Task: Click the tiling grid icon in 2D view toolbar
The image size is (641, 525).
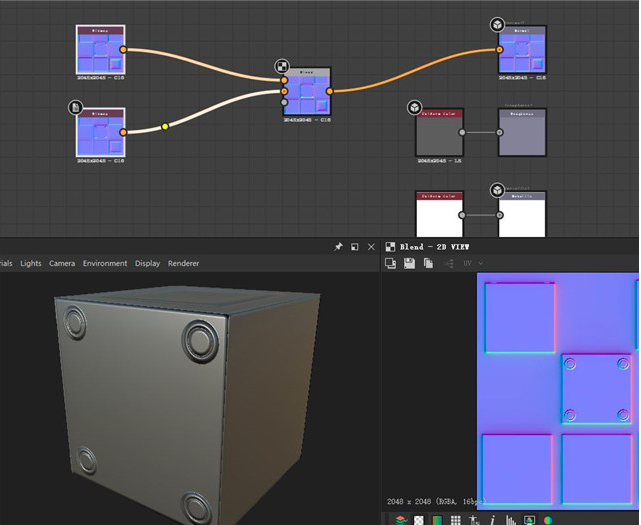Action: tap(455, 520)
